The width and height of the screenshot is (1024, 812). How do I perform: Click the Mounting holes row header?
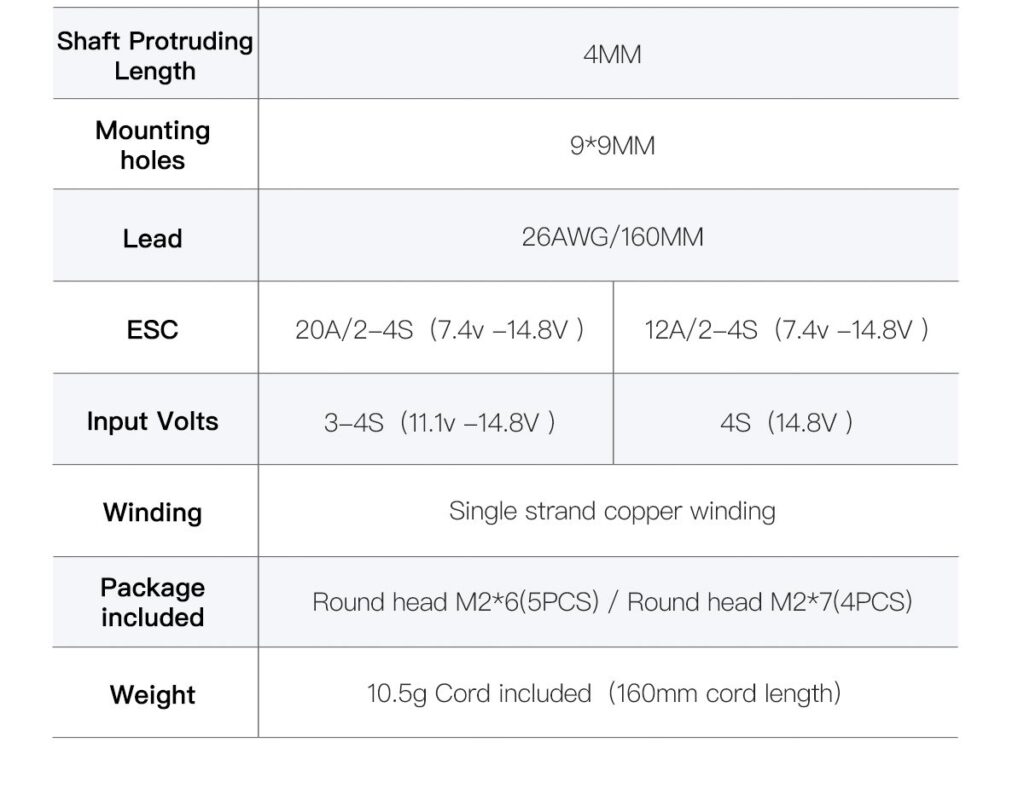(153, 145)
